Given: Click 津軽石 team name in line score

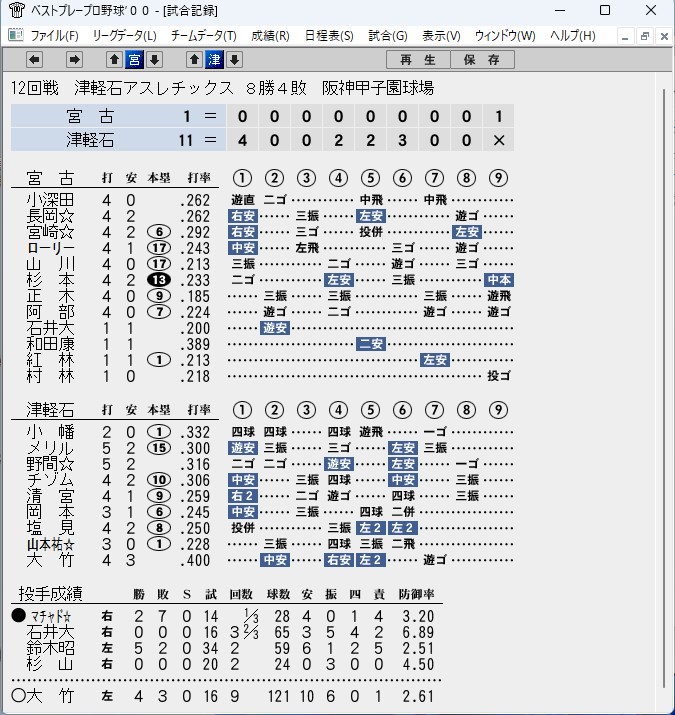Looking at the screenshot, I should point(90,140).
